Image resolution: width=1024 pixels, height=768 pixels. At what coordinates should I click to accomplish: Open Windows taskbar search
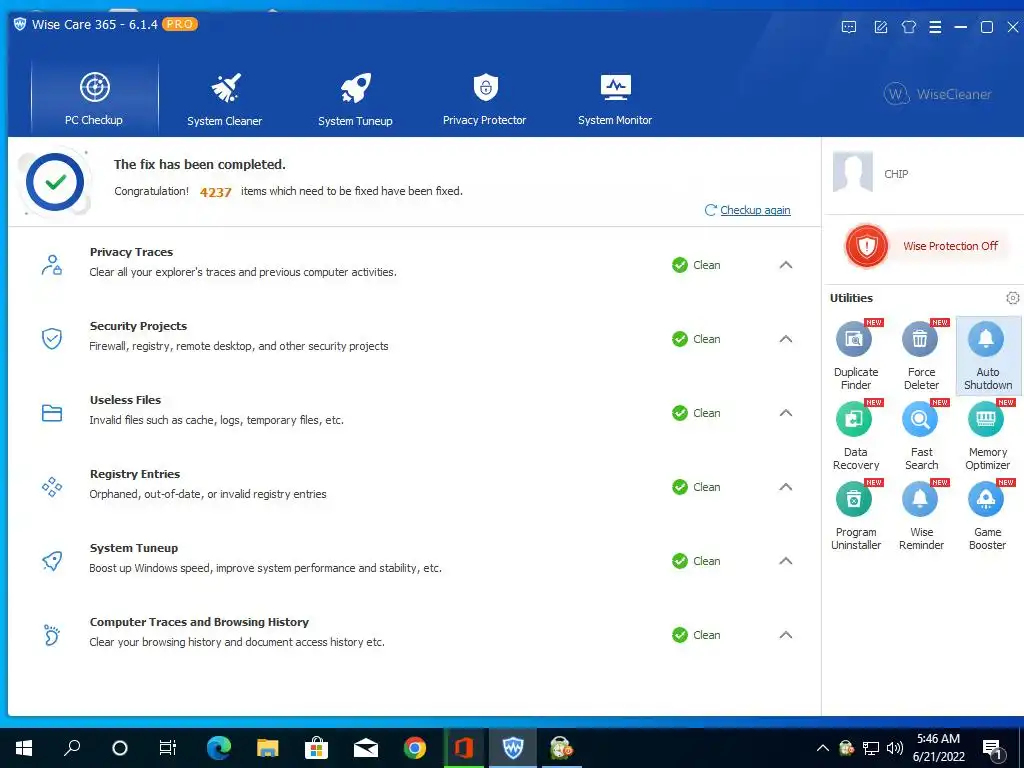coord(72,748)
